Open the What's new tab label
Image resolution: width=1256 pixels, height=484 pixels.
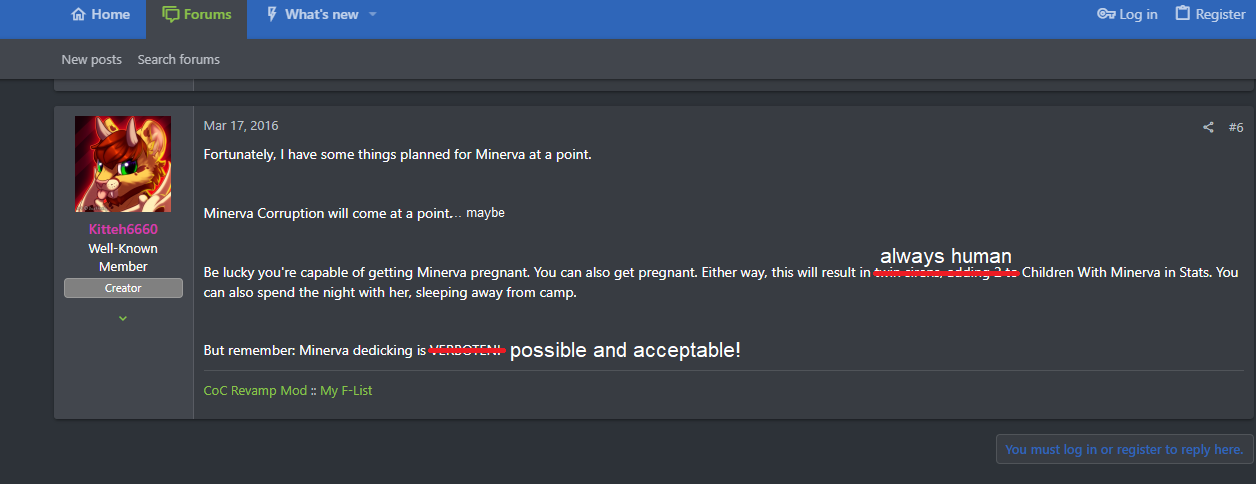[x=321, y=15]
